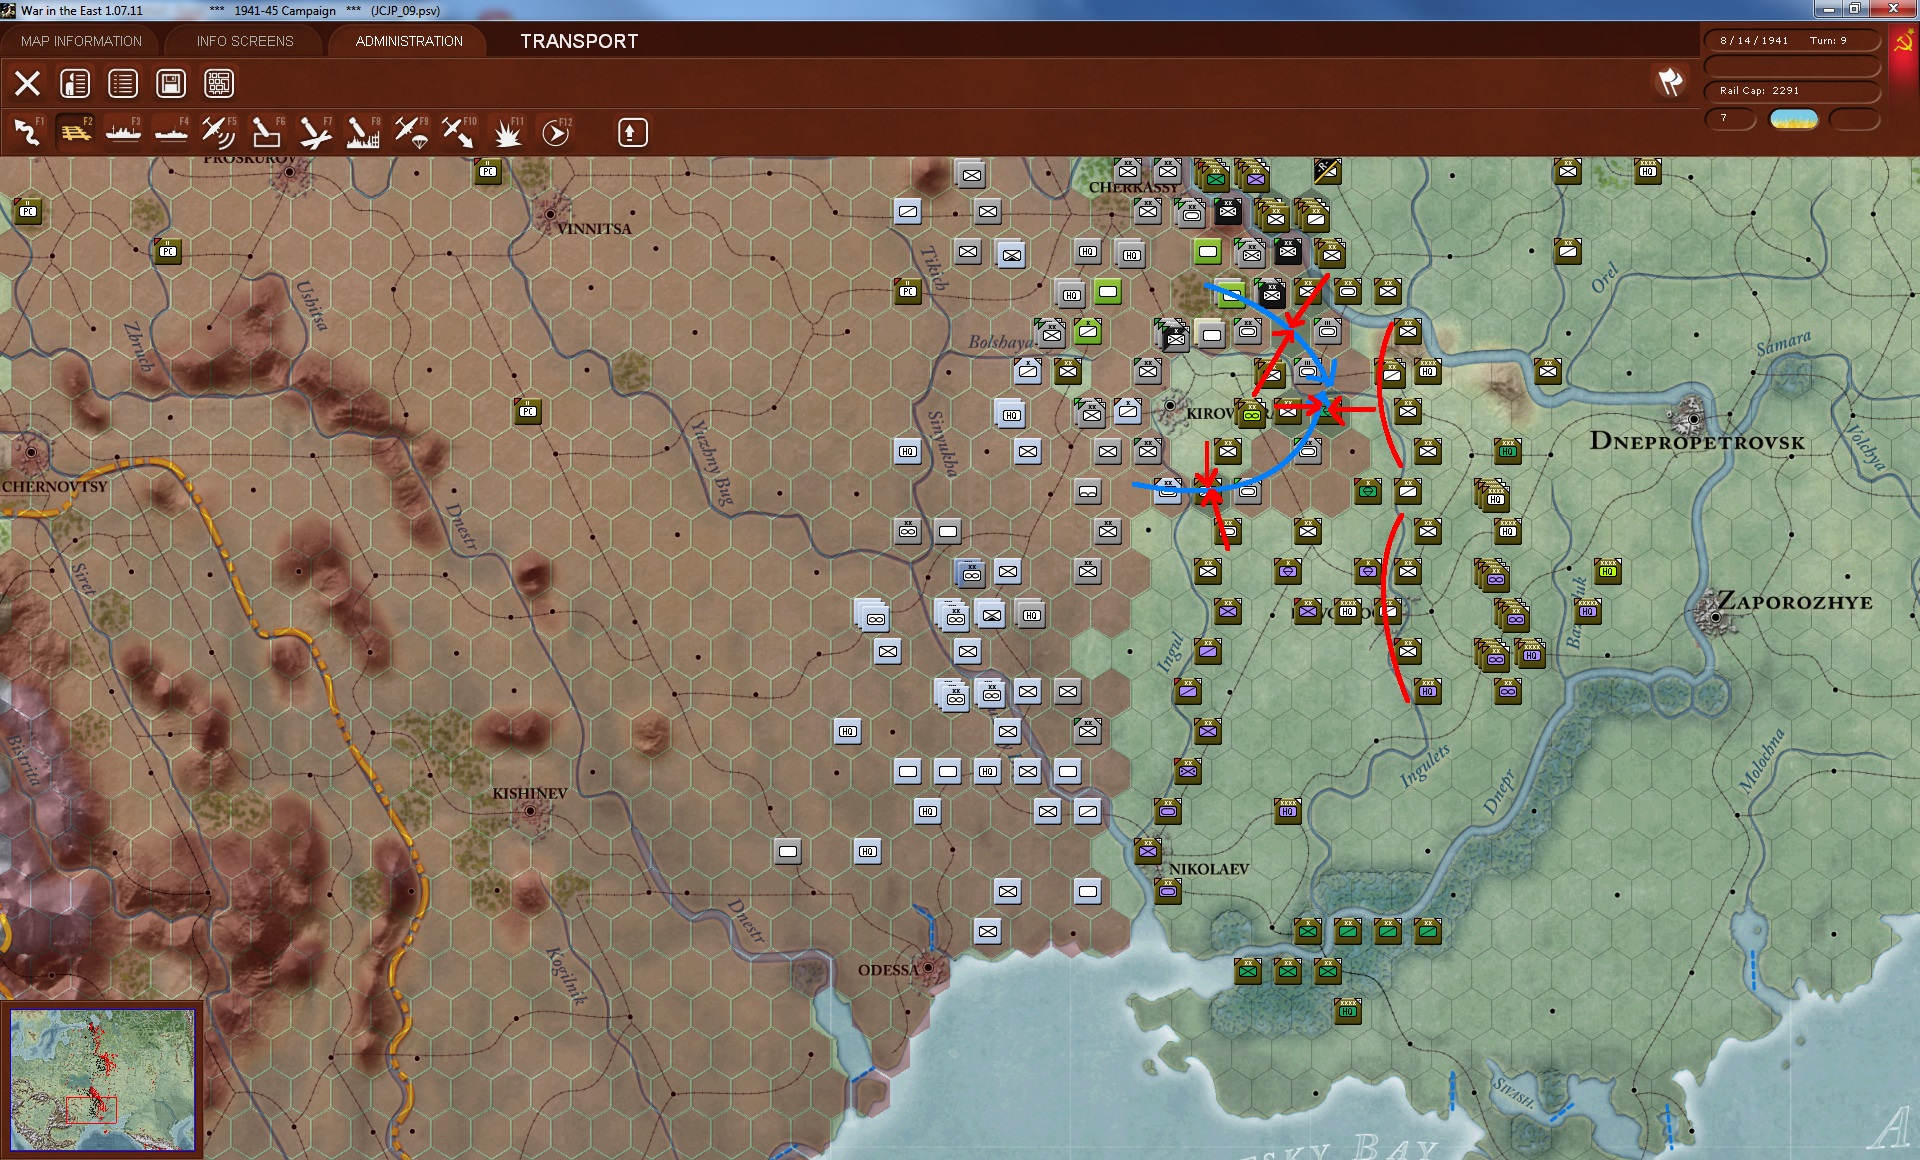Image resolution: width=1920 pixels, height=1160 pixels.
Task: Select the F9 air transport parachute icon
Action: click(411, 132)
